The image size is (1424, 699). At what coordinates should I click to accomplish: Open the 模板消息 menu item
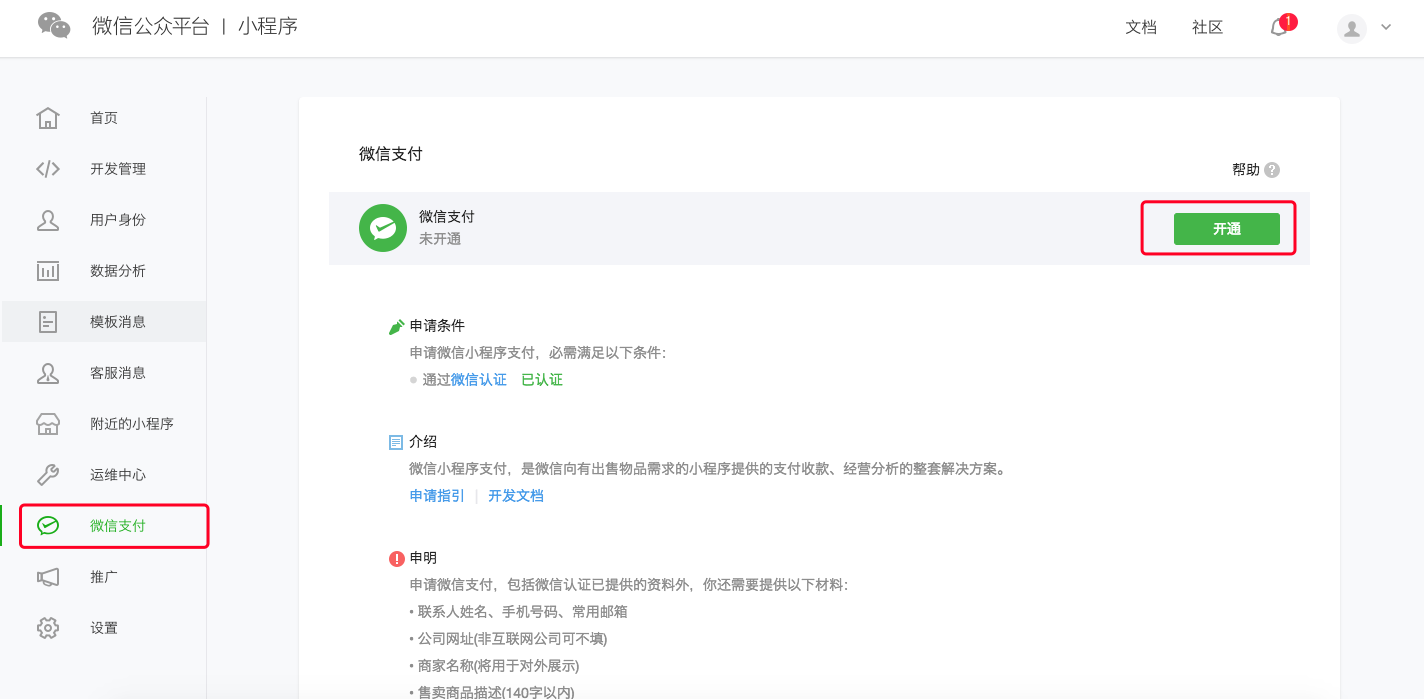tap(117, 322)
